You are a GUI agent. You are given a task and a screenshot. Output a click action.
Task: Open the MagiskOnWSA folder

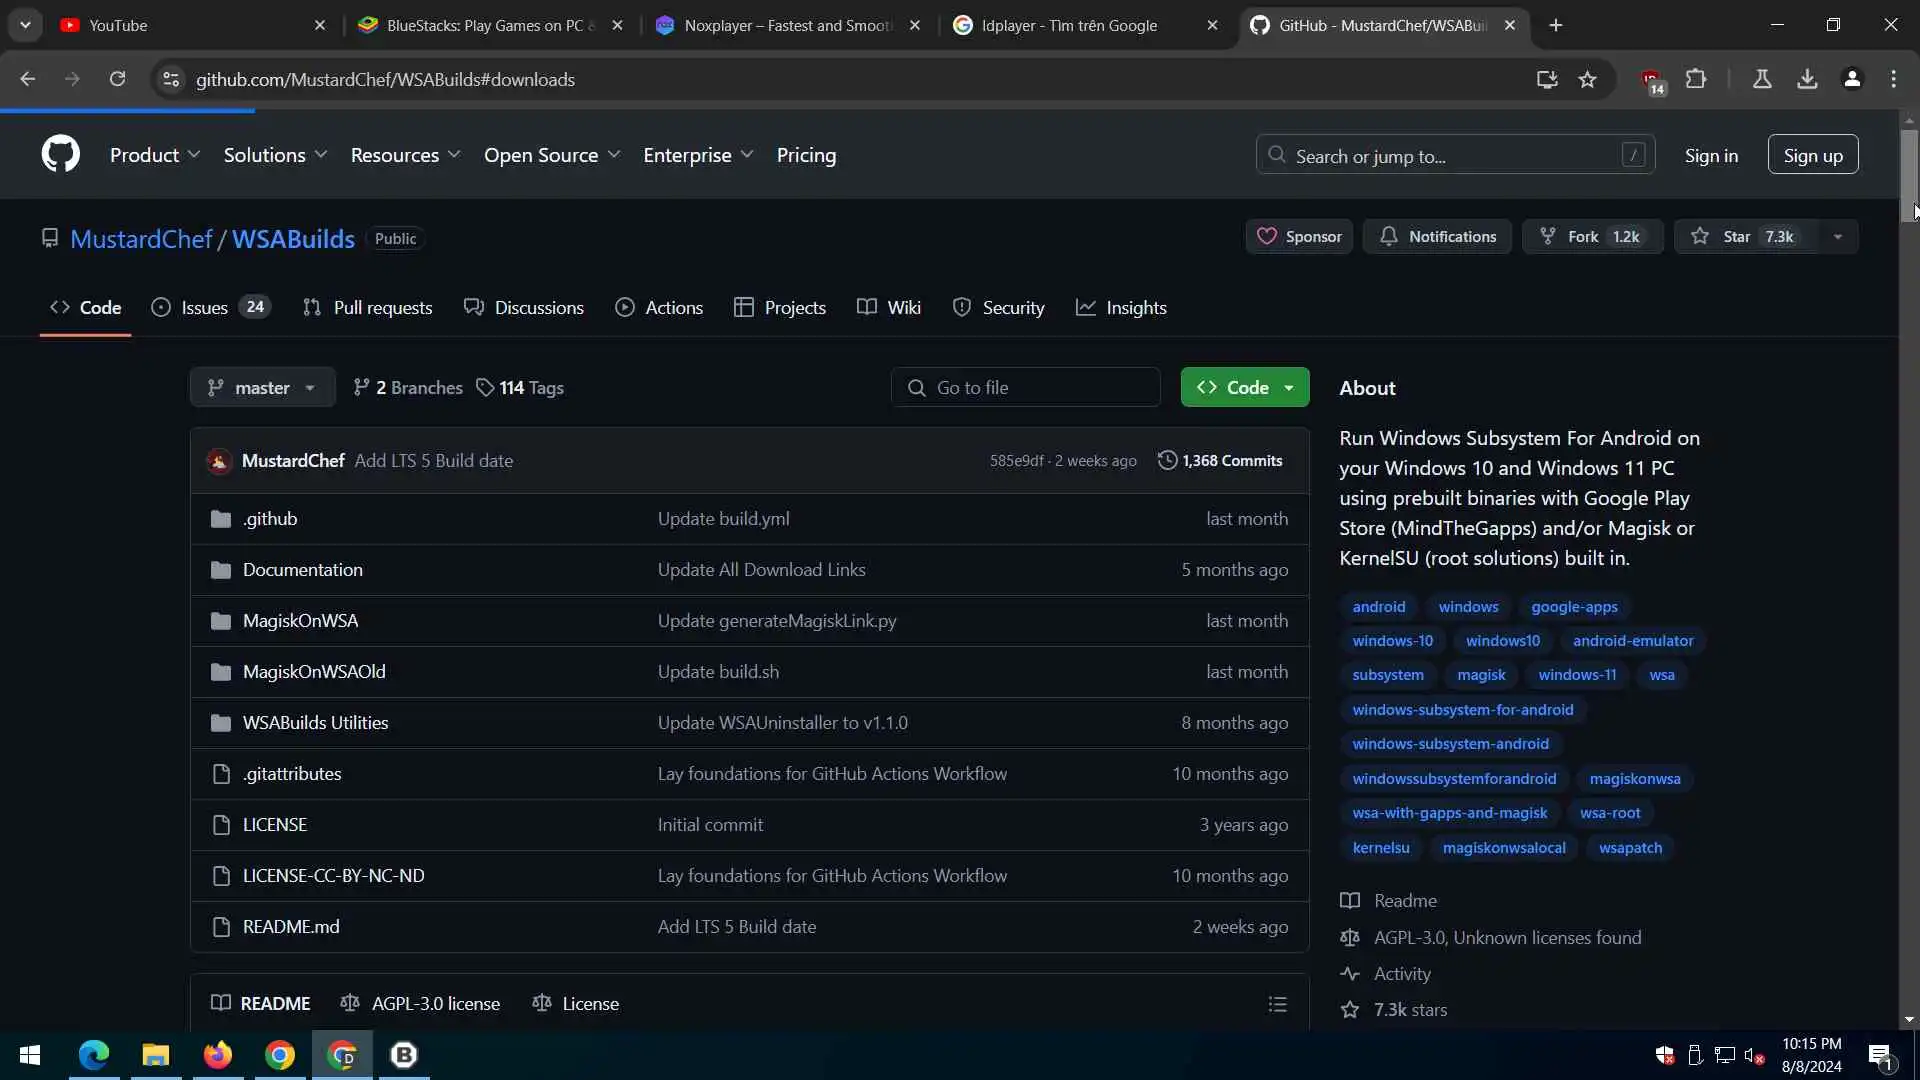(x=300, y=621)
